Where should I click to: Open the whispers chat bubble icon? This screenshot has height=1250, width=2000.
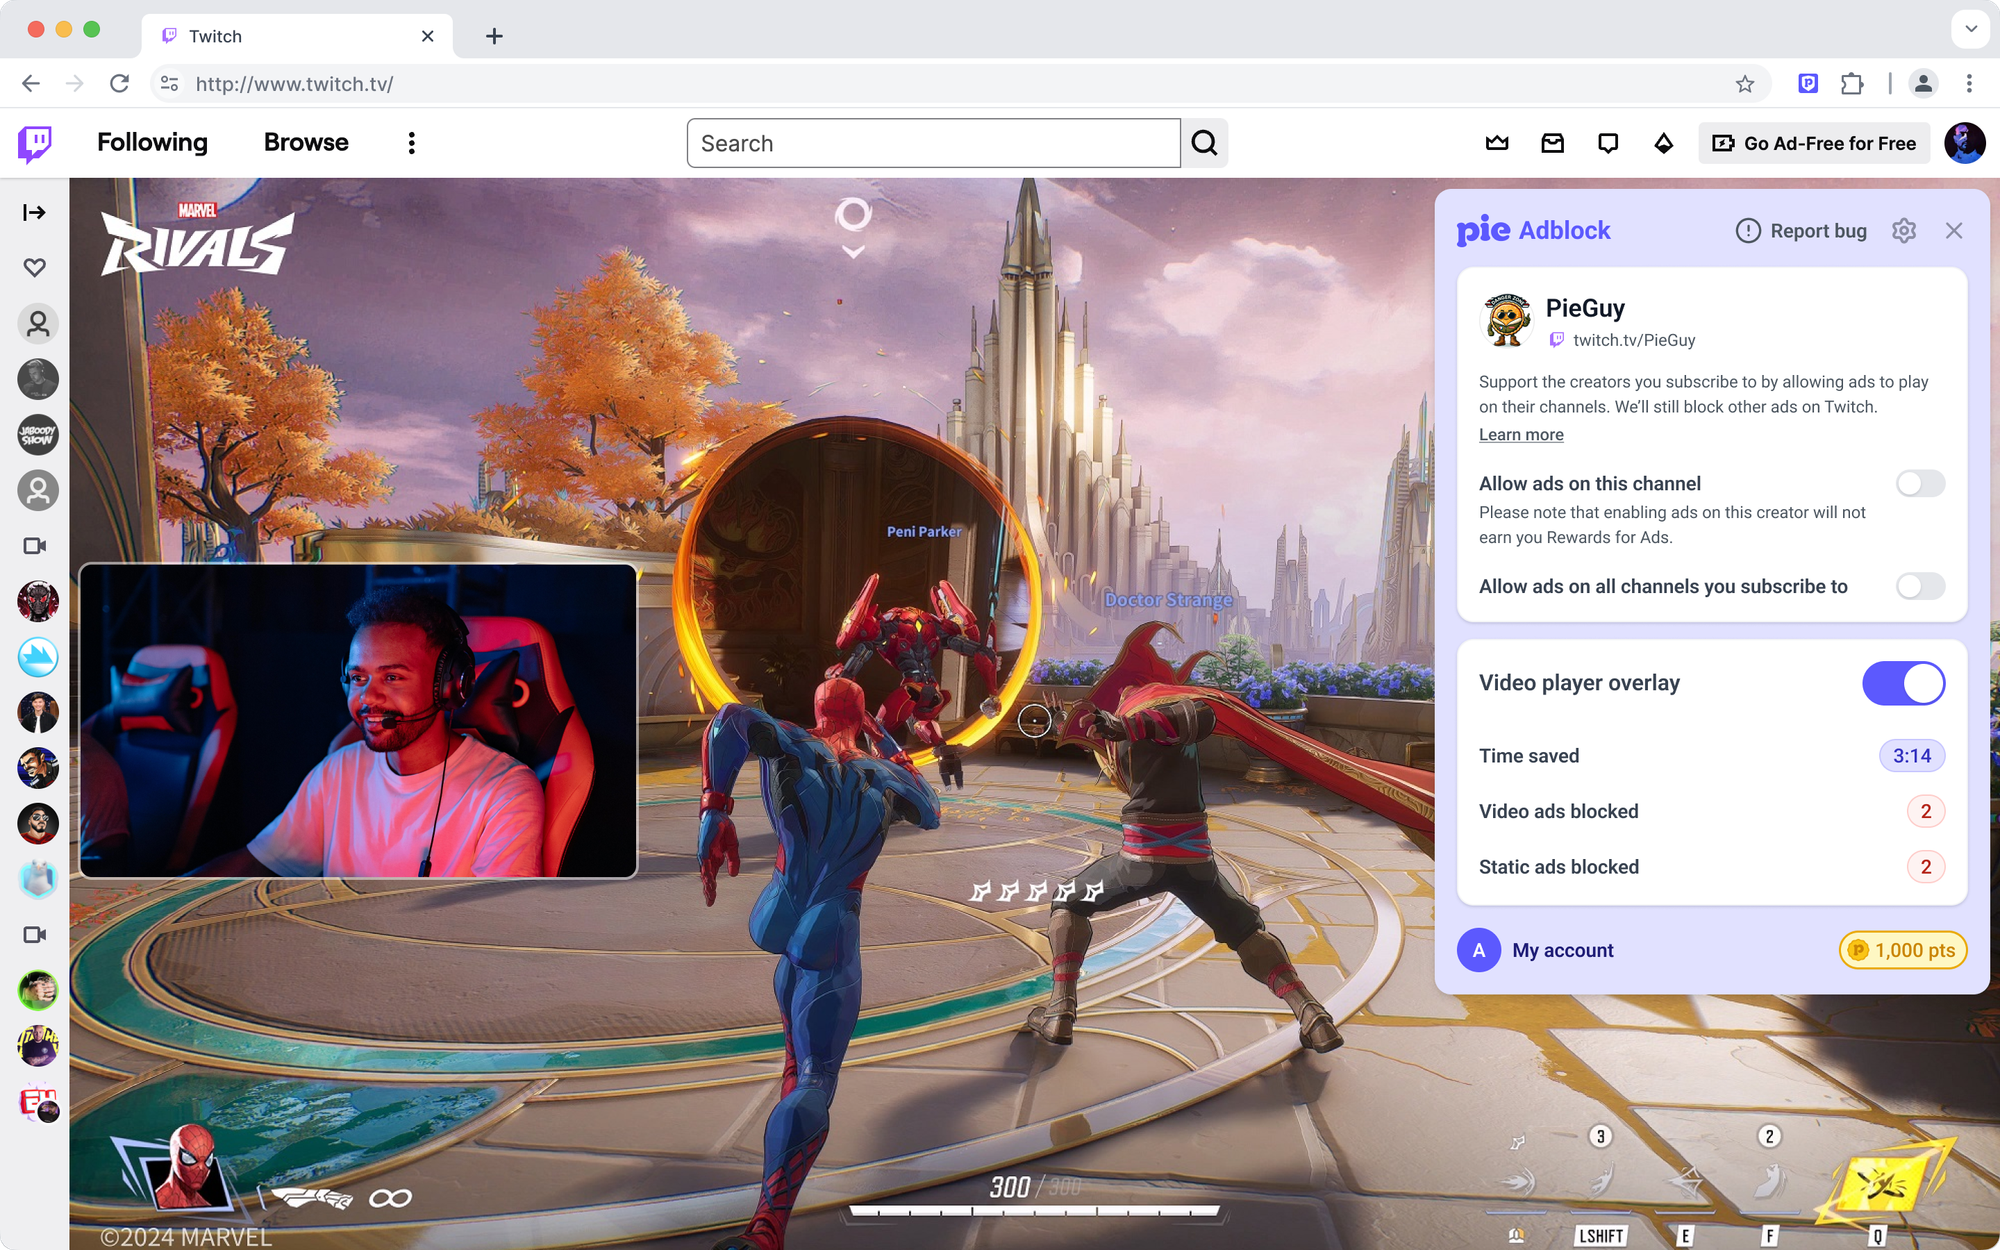click(x=1608, y=143)
